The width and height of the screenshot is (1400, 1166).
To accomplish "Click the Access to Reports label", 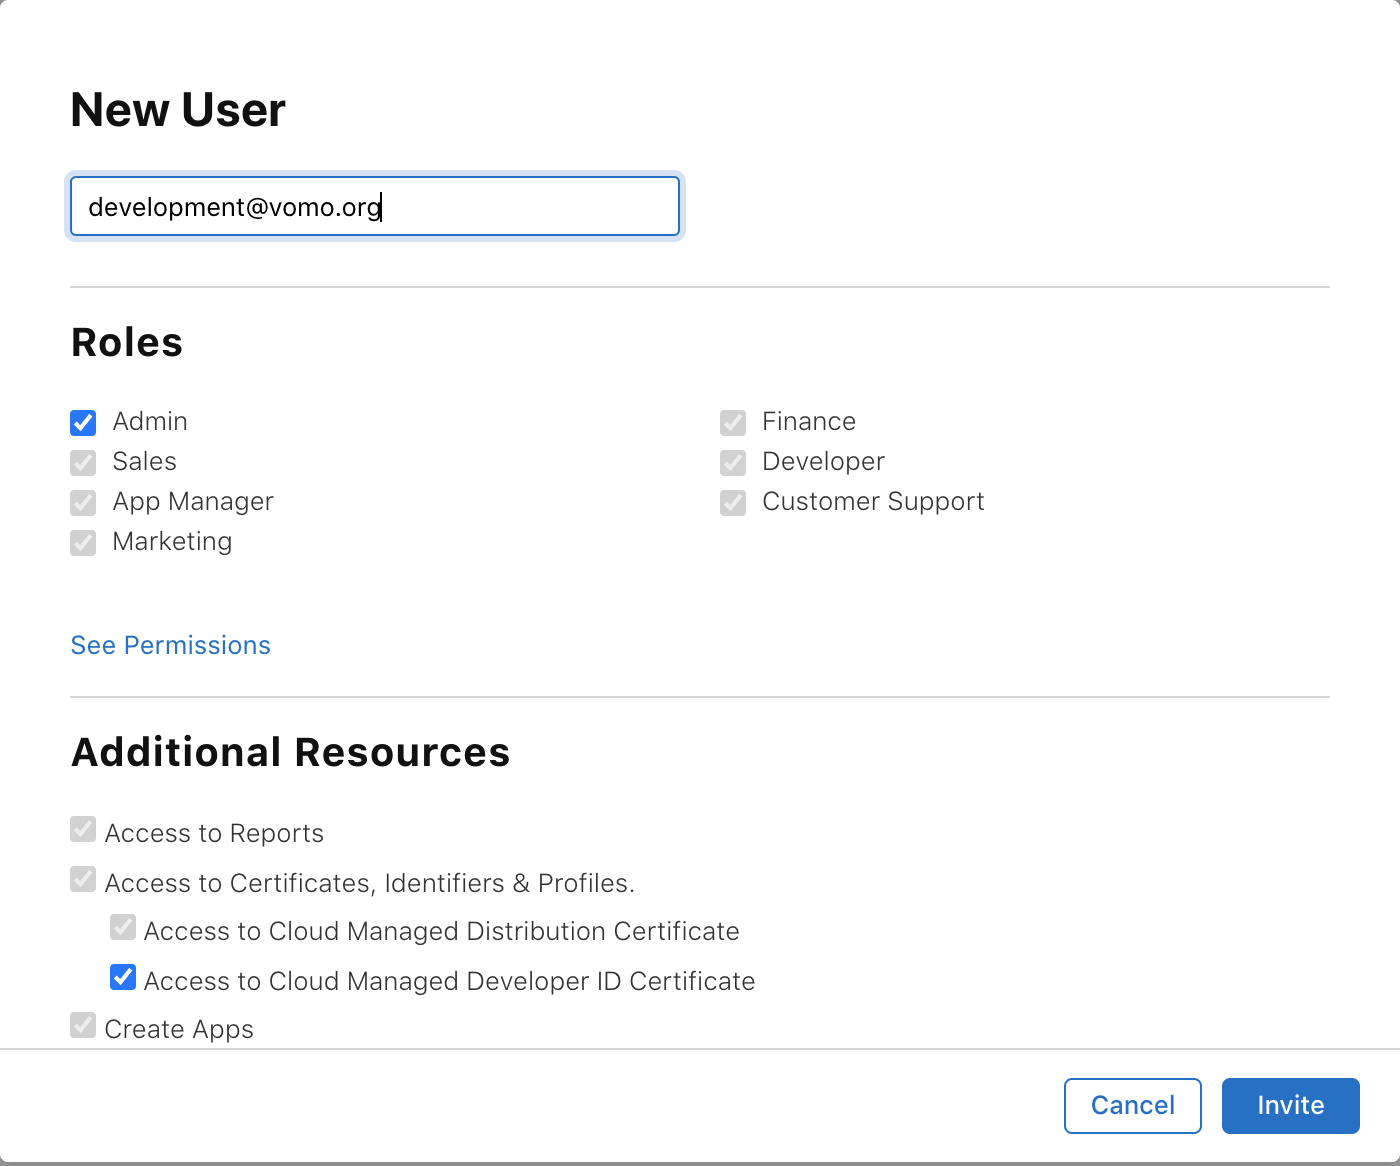I will [x=214, y=833].
